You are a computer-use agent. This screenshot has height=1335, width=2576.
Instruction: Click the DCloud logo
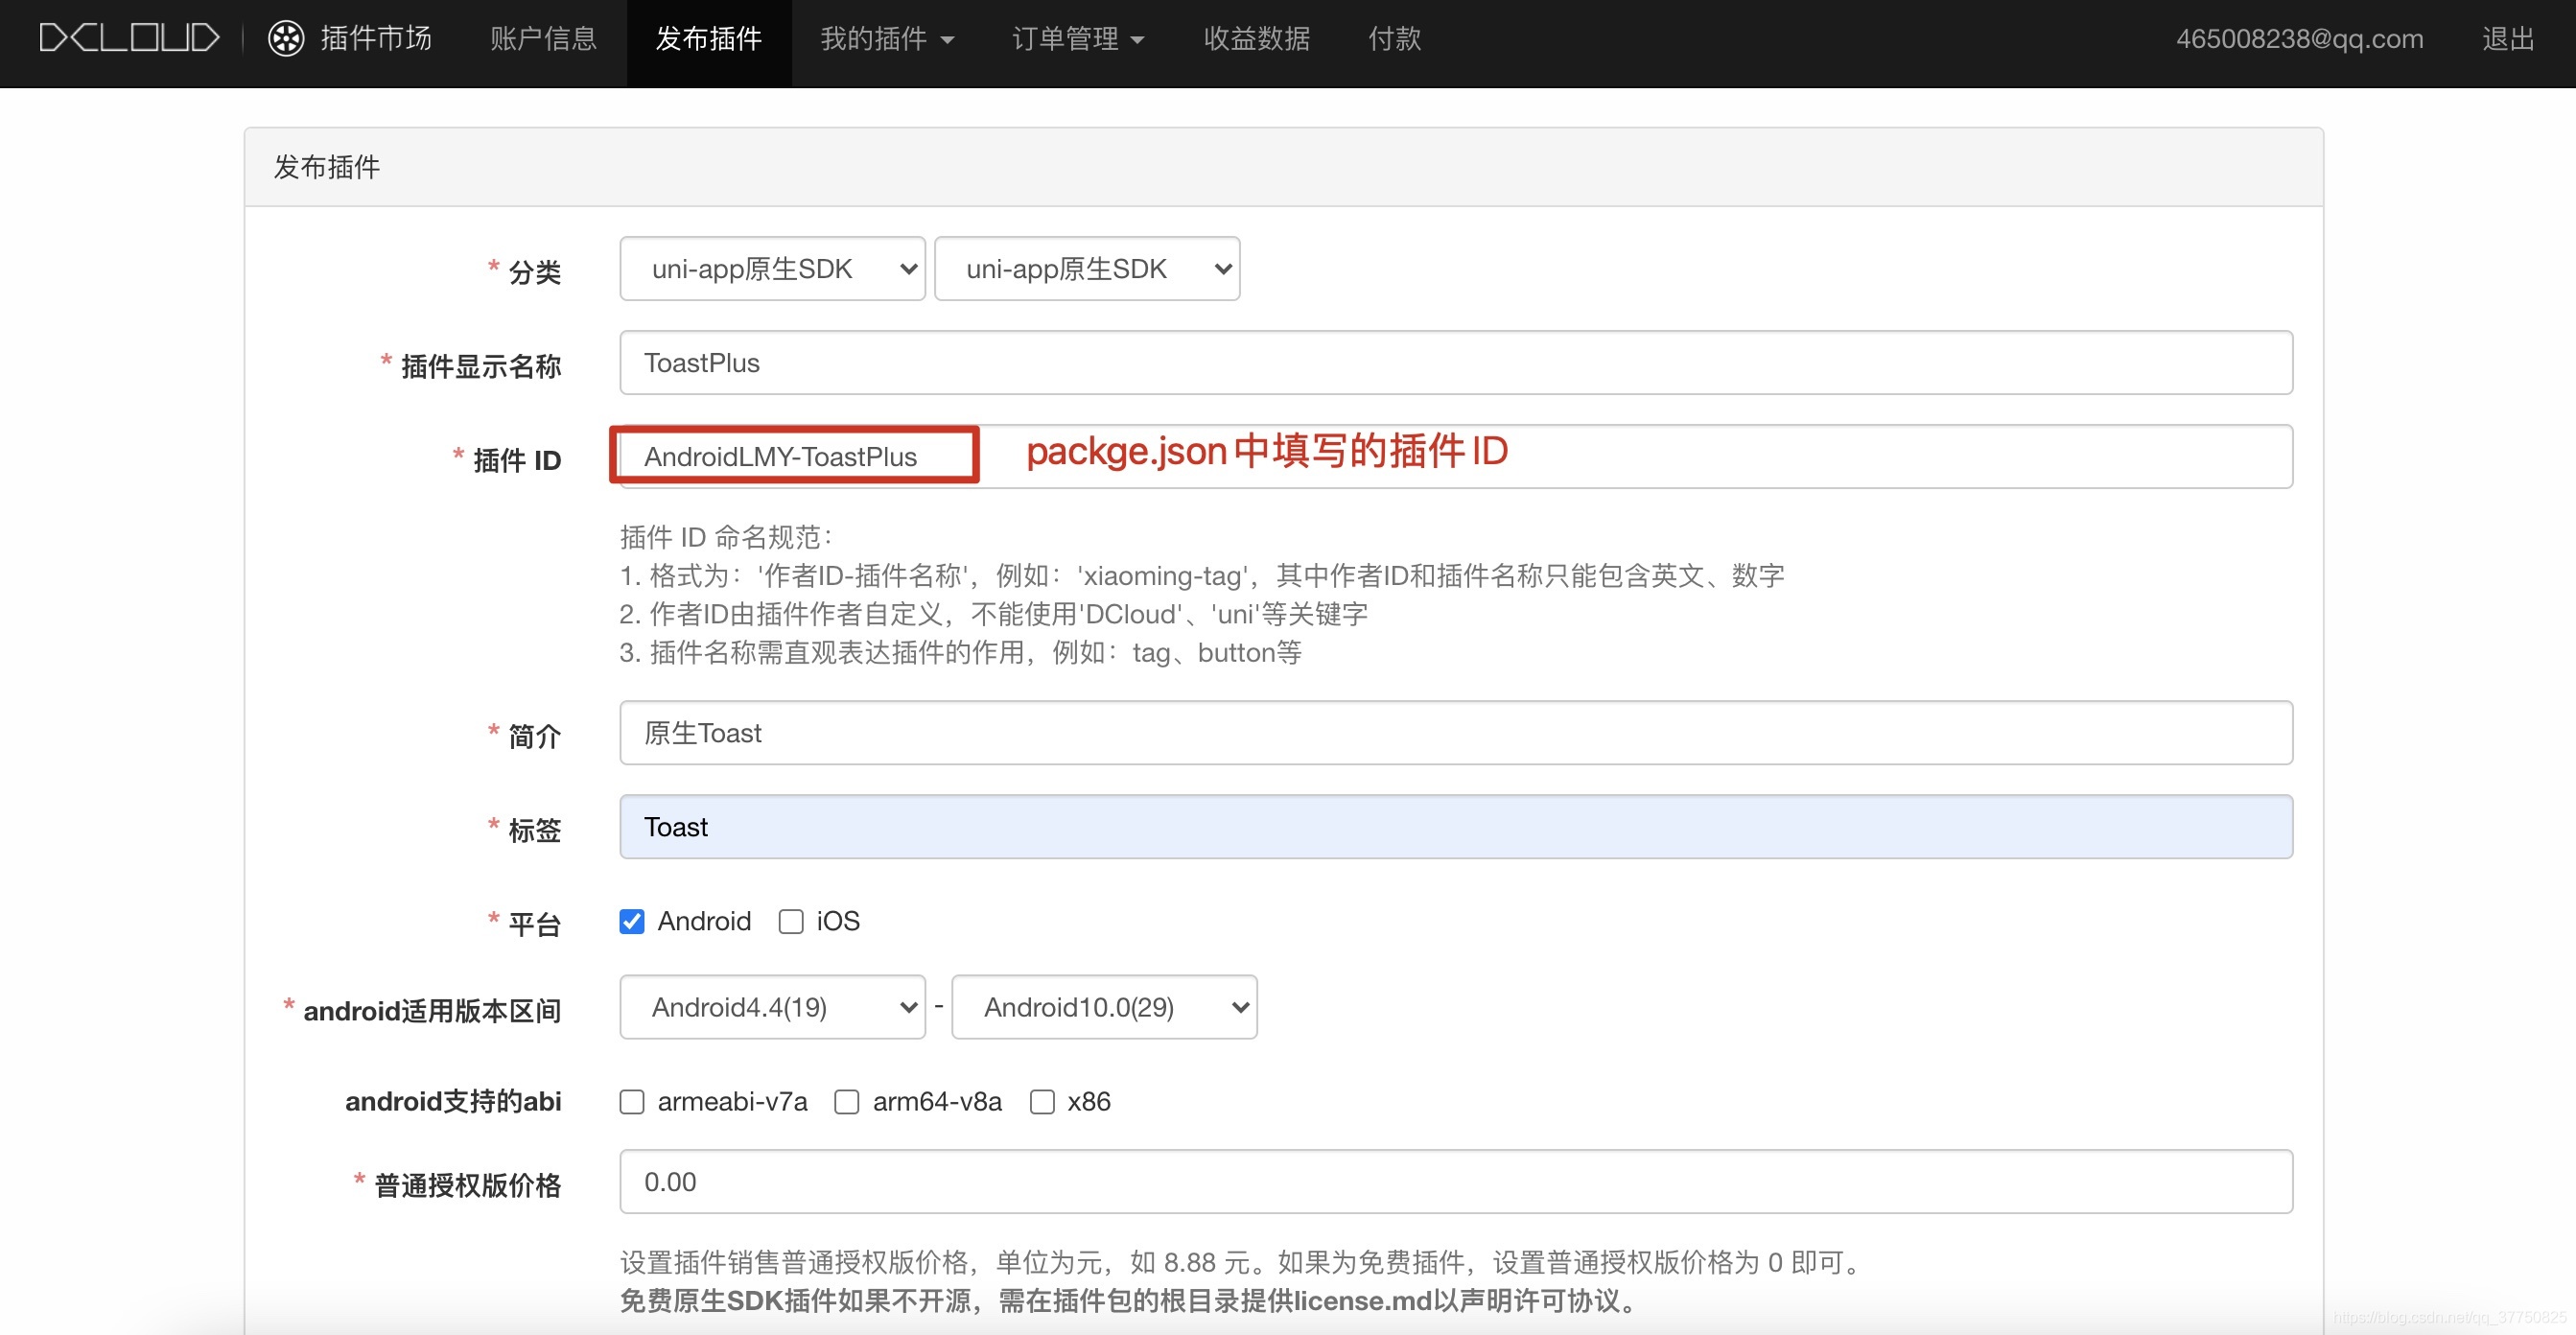pos(129,39)
